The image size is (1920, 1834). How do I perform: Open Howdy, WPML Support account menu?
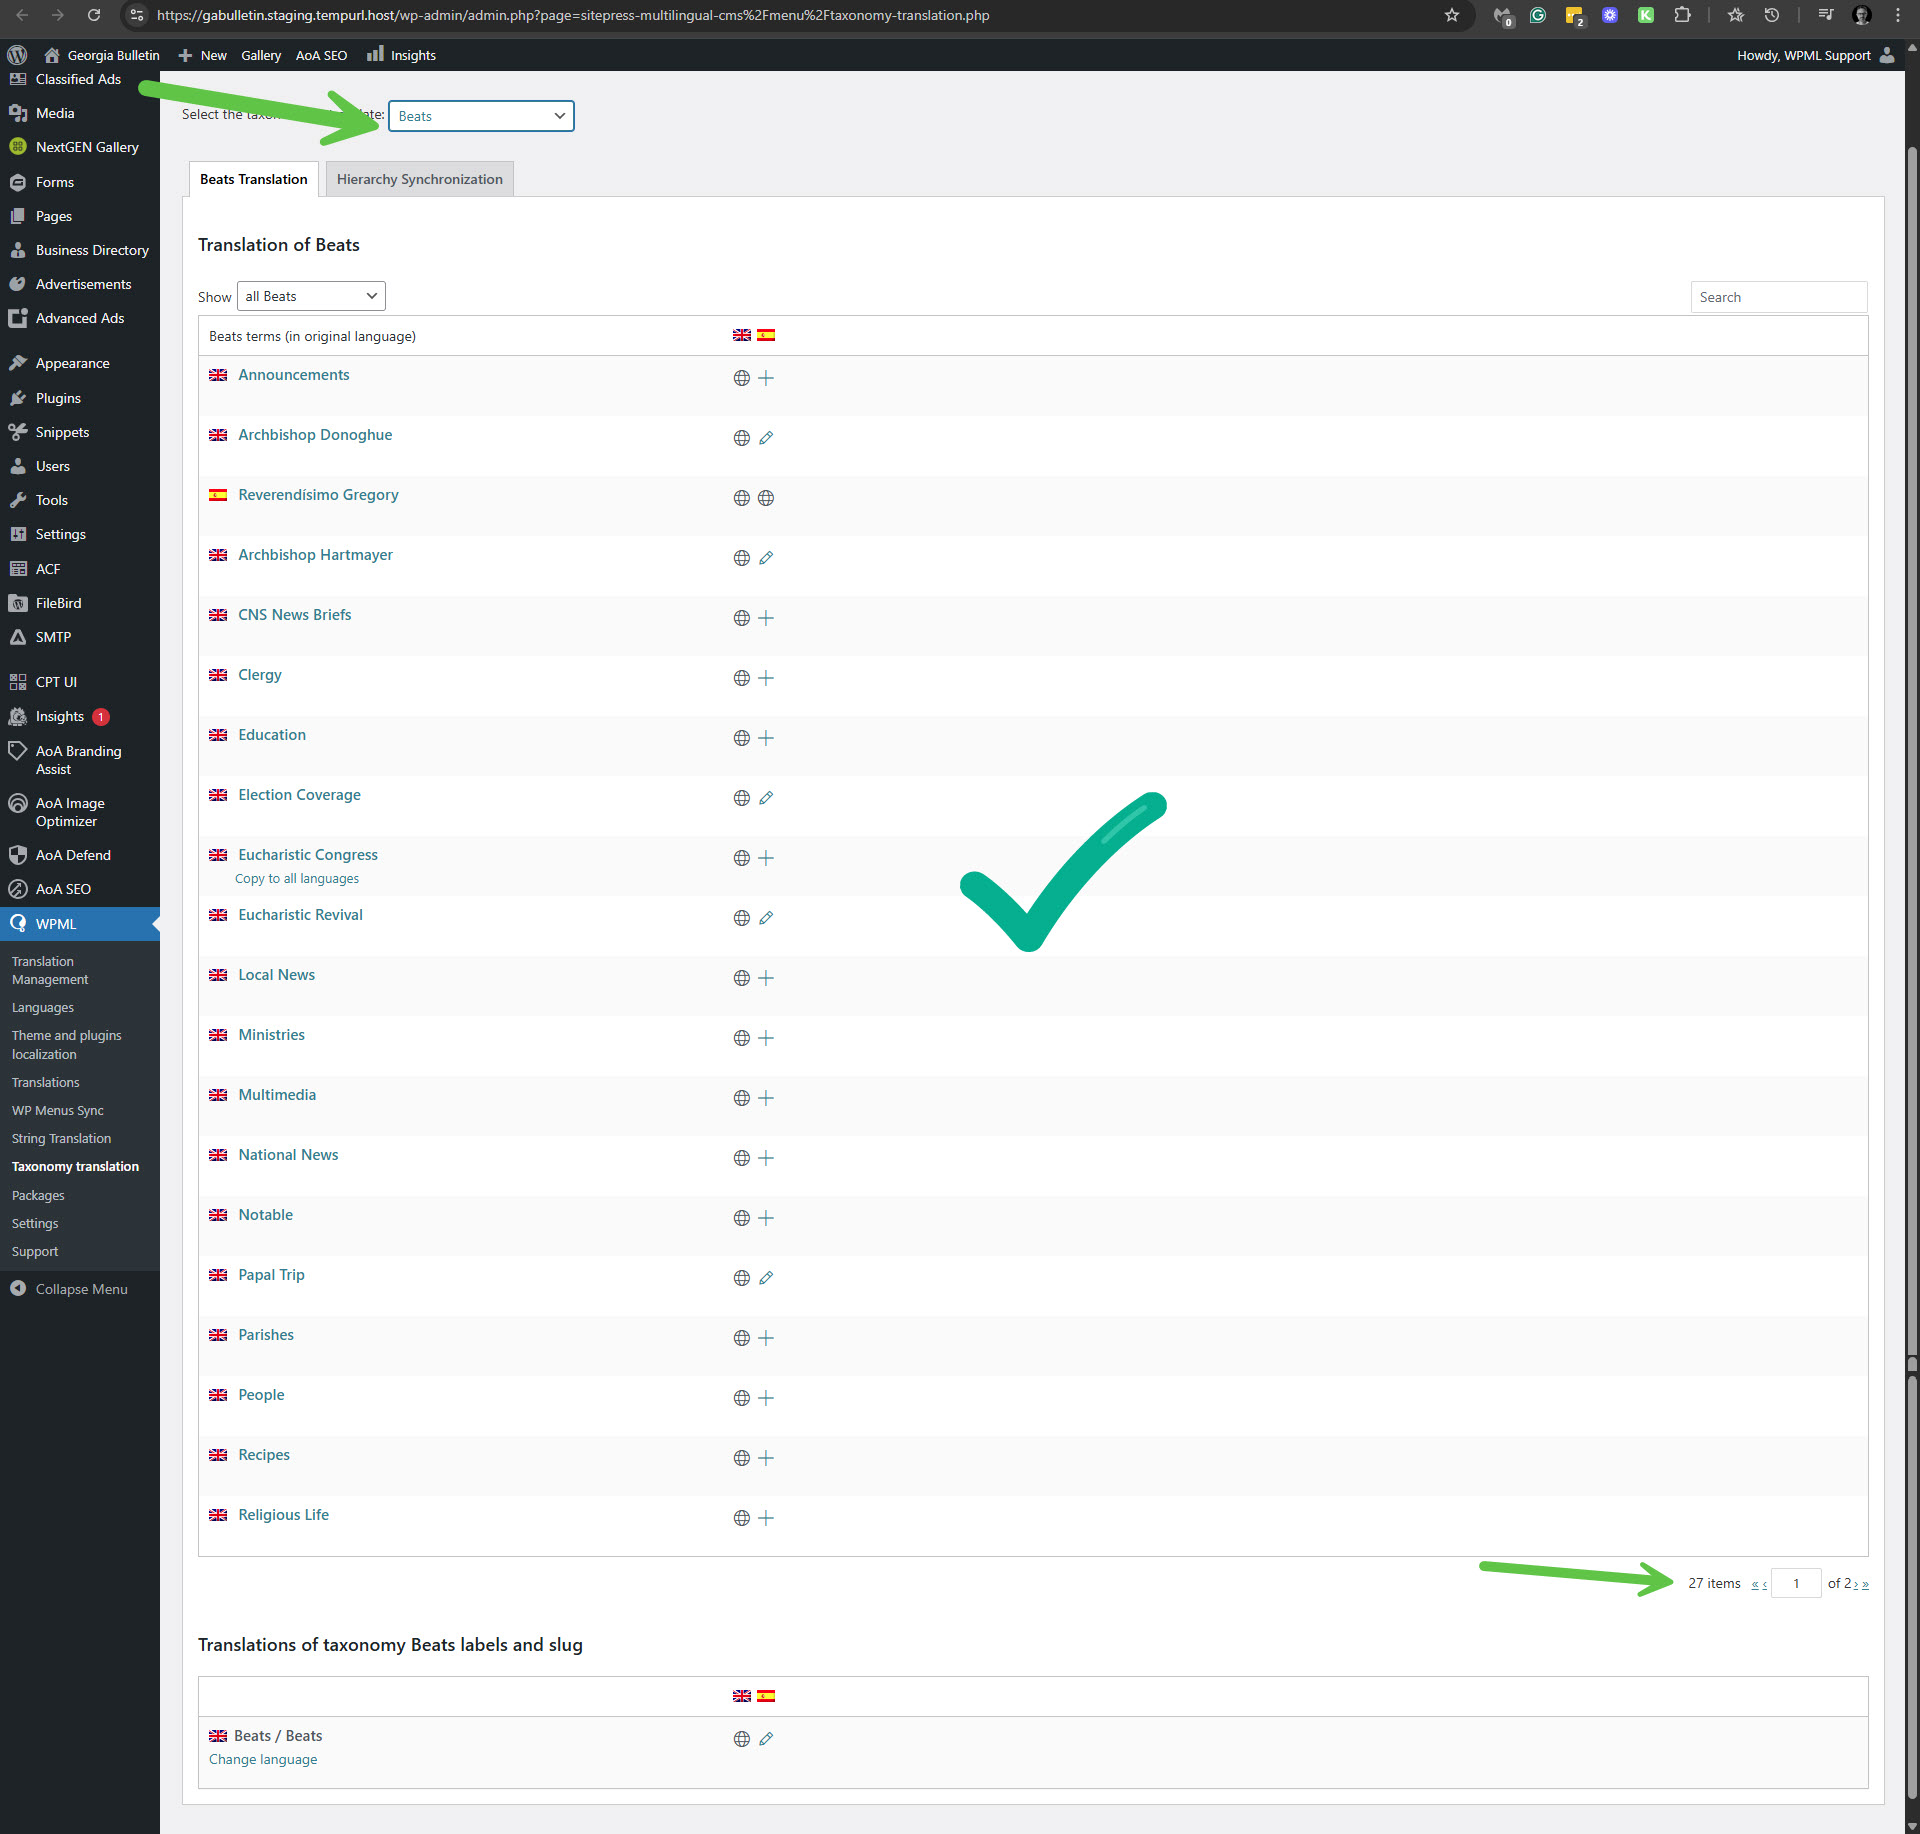[1814, 55]
